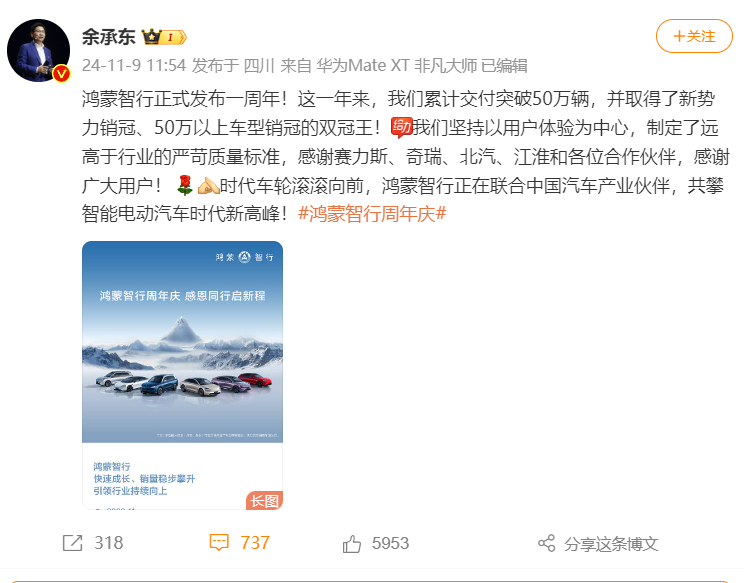Click the username 余承东

(x=109, y=37)
